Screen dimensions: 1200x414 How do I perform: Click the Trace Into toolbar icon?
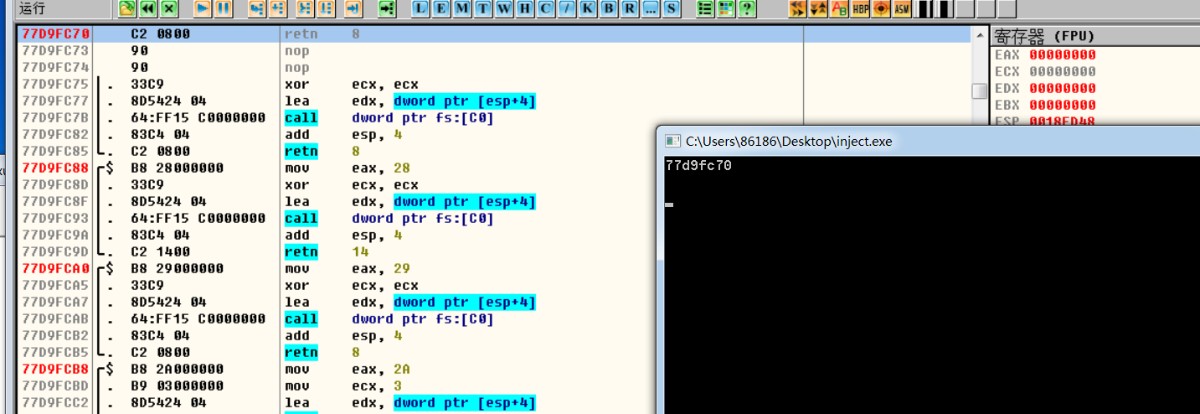pos(305,8)
